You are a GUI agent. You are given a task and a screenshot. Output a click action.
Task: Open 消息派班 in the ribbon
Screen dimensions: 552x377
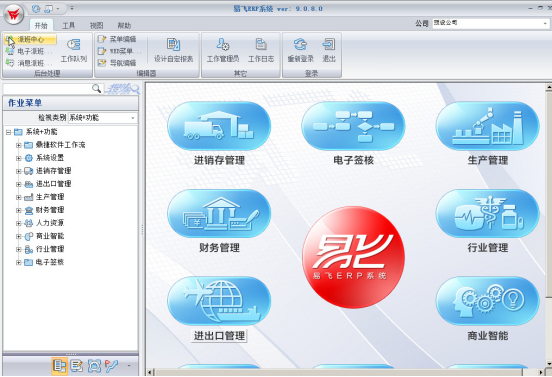coord(29,63)
